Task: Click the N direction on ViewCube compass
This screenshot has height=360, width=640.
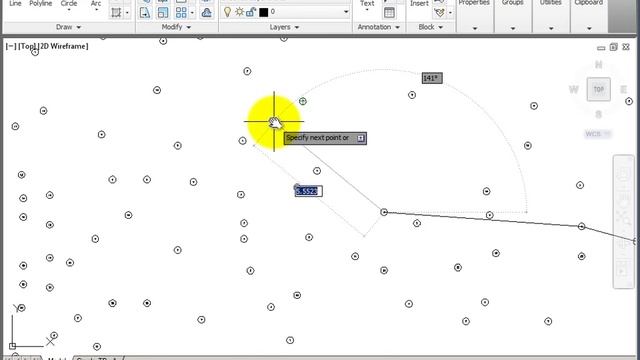Action: (598, 64)
